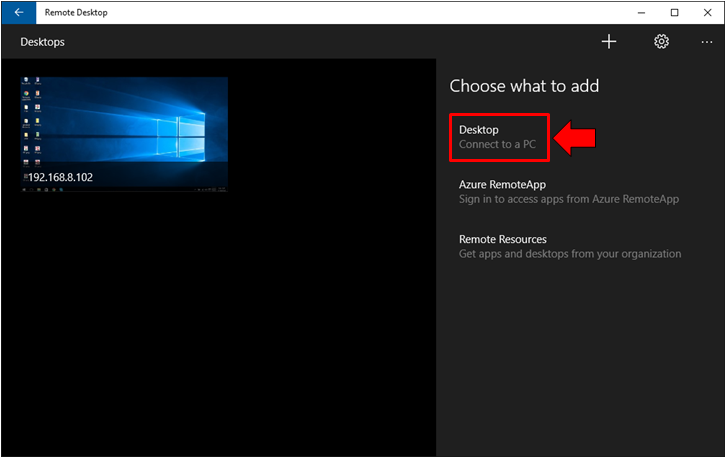Viewport: 726px width, 458px height.
Task: Open settings with the gear icon
Action: (661, 42)
